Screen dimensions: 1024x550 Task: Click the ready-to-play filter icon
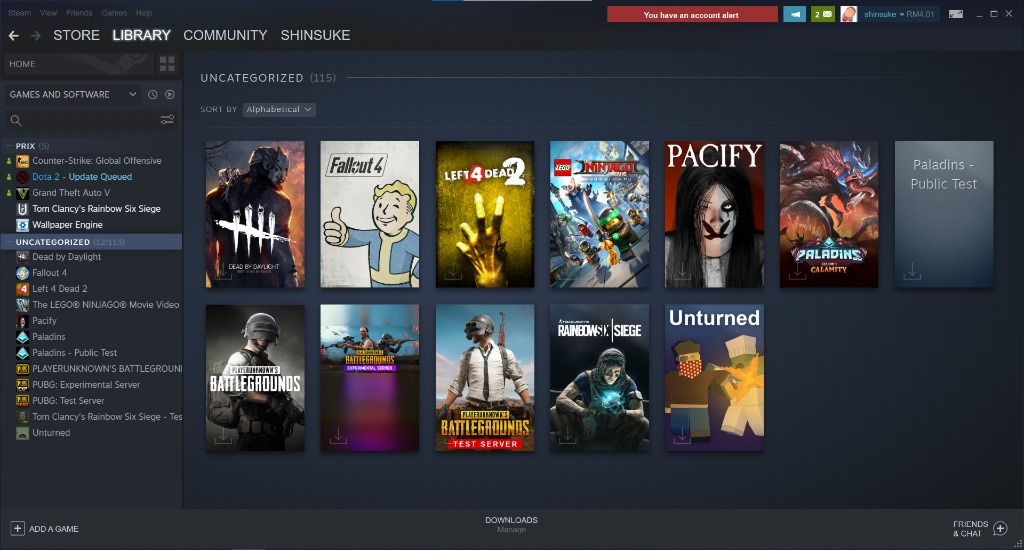(170, 94)
